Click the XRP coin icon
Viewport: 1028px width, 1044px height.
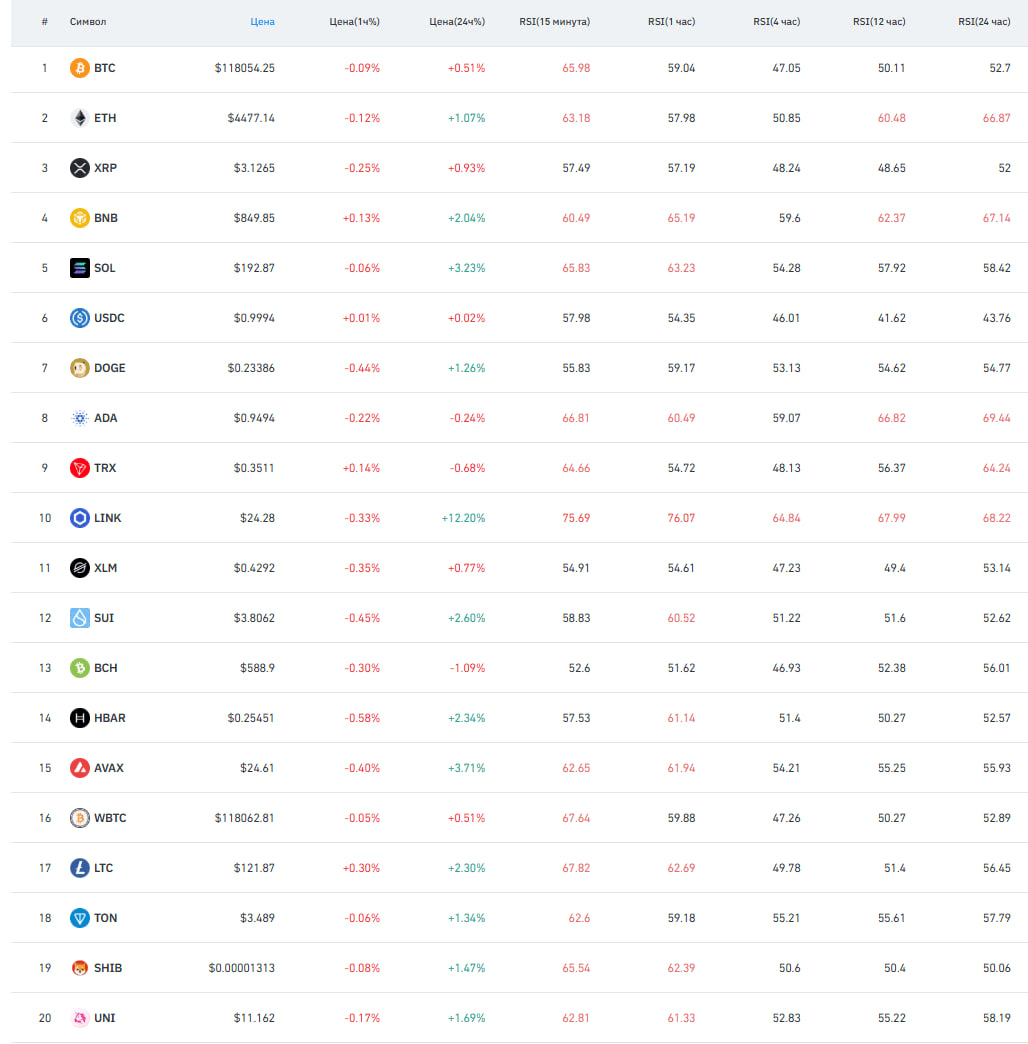(x=79, y=168)
